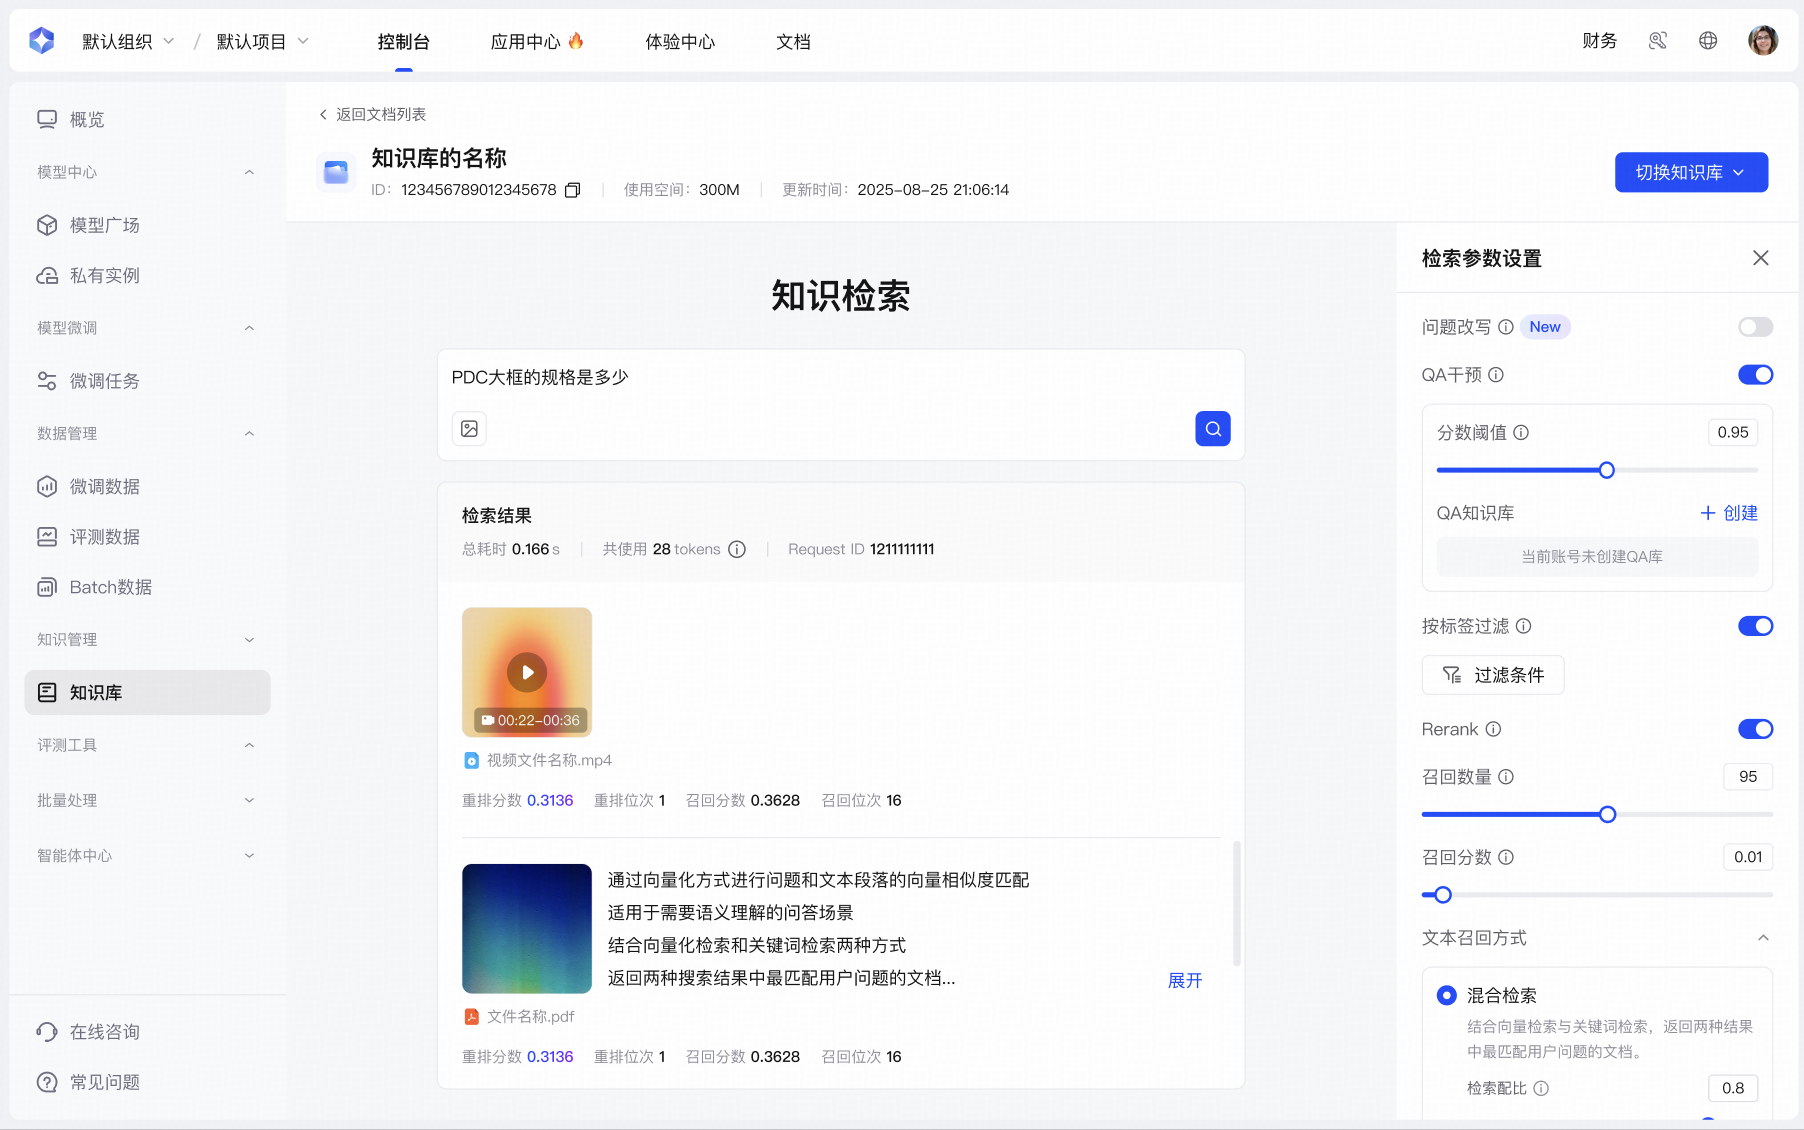The image size is (1804, 1130).
Task: Click the 召回数量 slider handle
Action: (x=1607, y=815)
